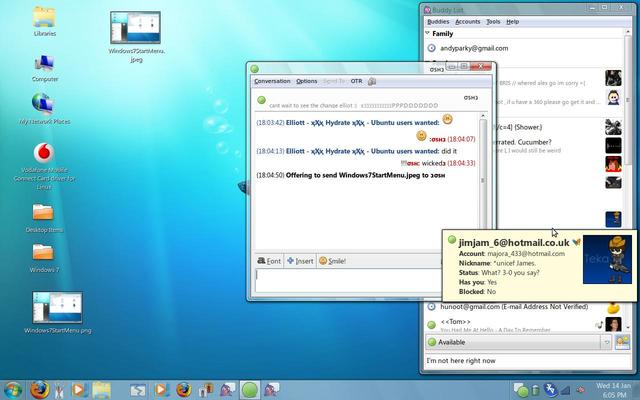Click smiley emoticon after first Elliott message
Image resolution: width=640 pixels, height=400 pixels.
[x=447, y=119]
